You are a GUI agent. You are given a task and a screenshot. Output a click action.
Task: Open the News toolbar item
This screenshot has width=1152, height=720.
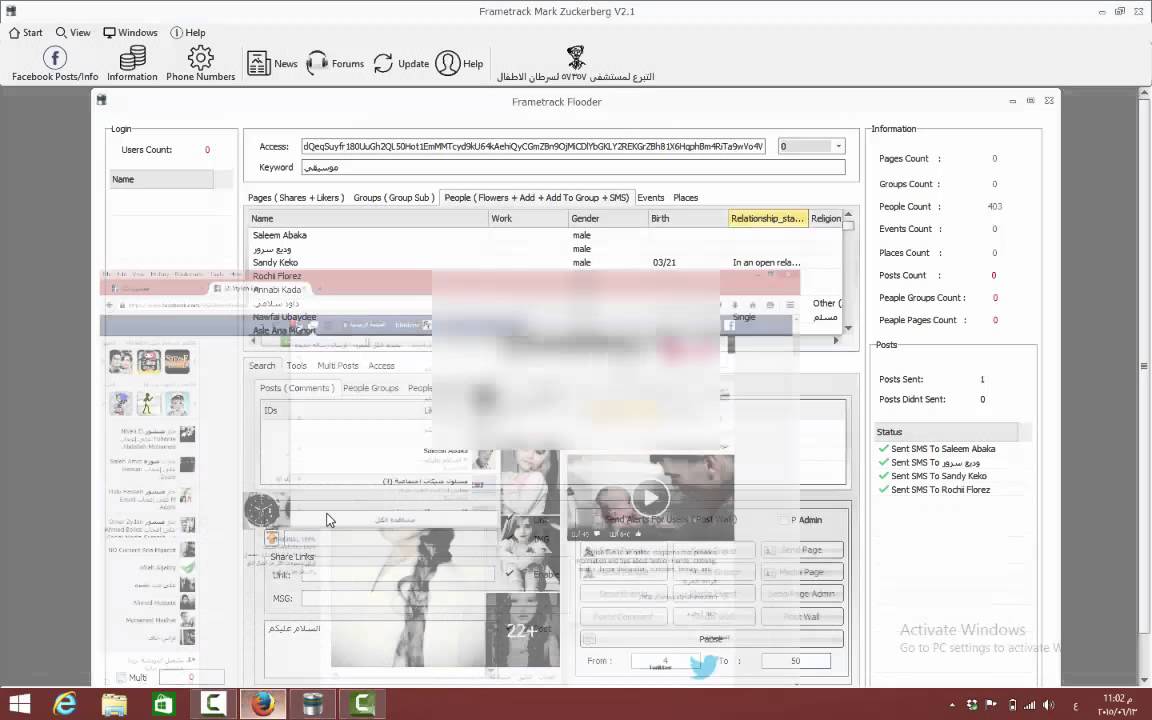(x=272, y=63)
